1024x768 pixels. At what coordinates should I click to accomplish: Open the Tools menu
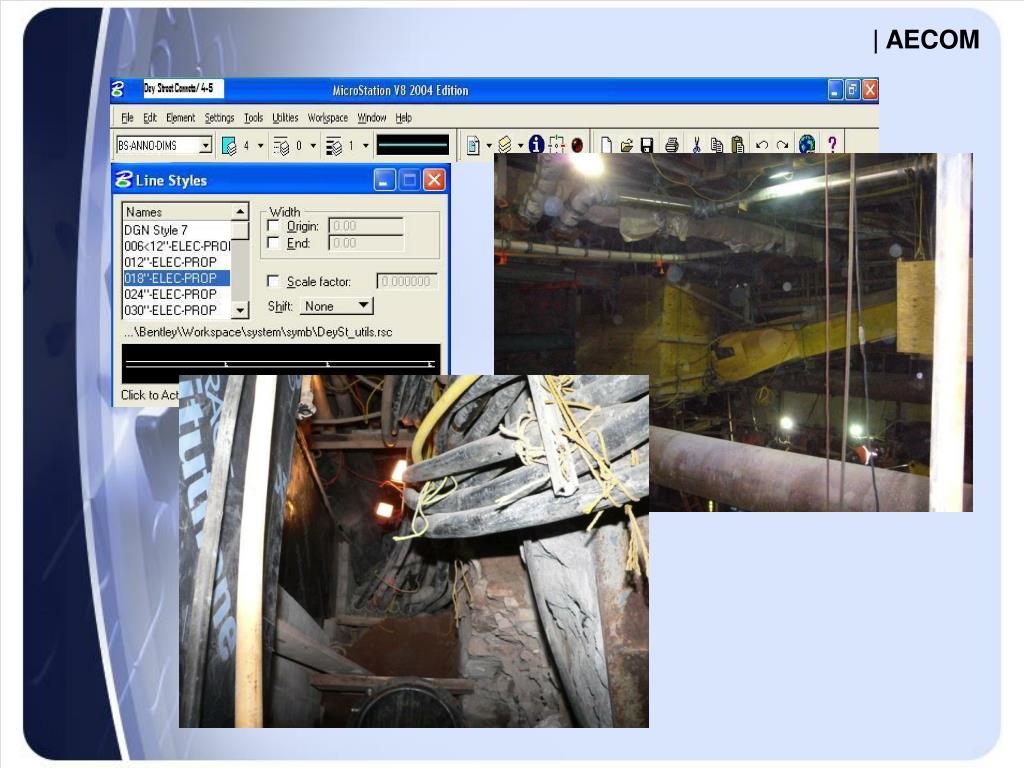(253, 118)
